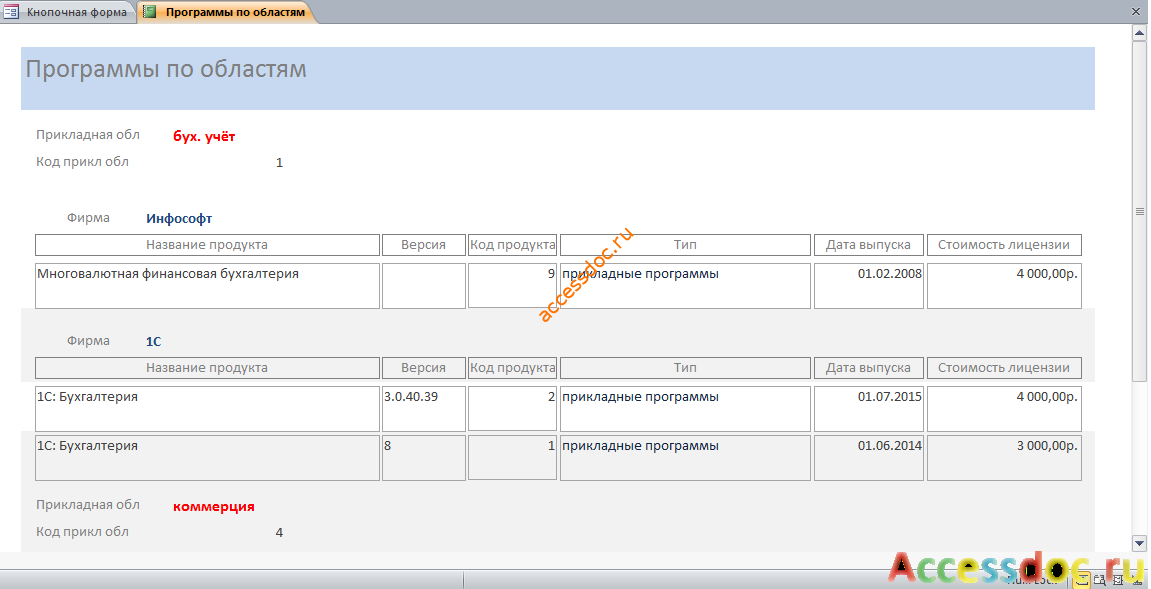Click 4 000,00р. in Многовалютная финансовая бухгалтерия row
The width and height of the screenshot is (1151, 589).
pos(1004,286)
